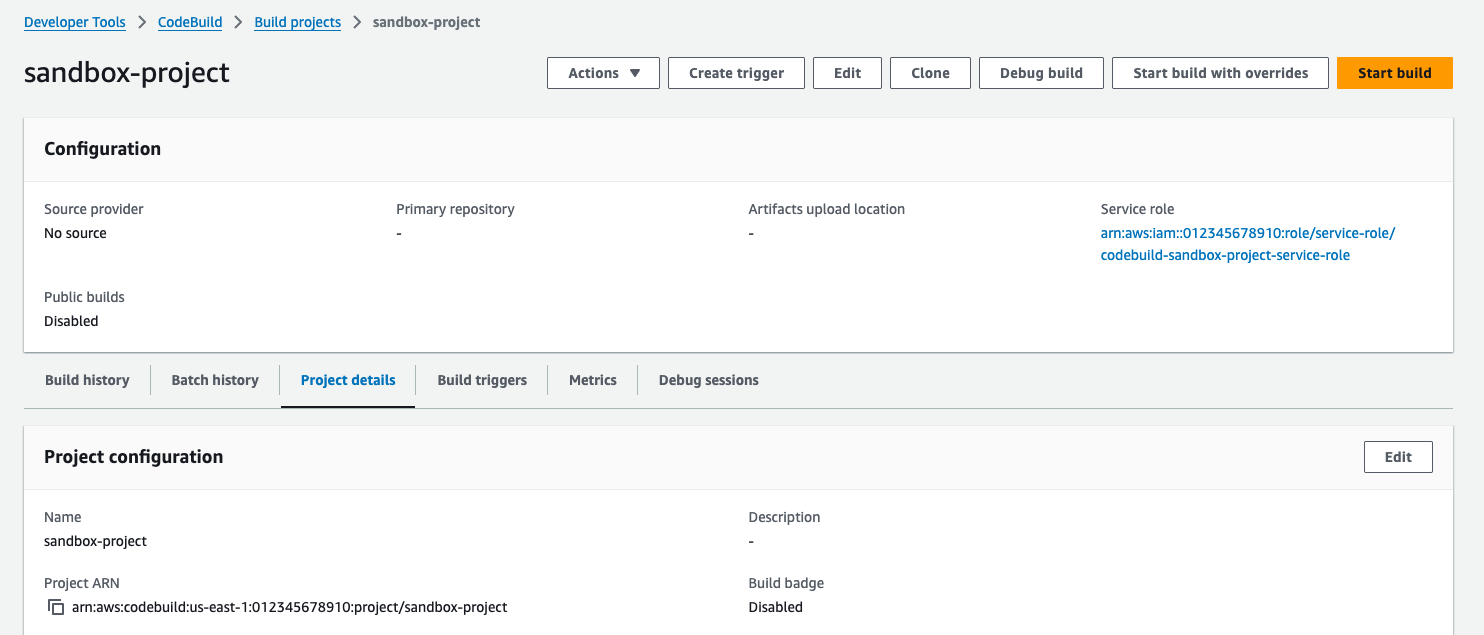This screenshot has width=1484, height=635.
Task: Open the Project details tab
Action: point(347,380)
